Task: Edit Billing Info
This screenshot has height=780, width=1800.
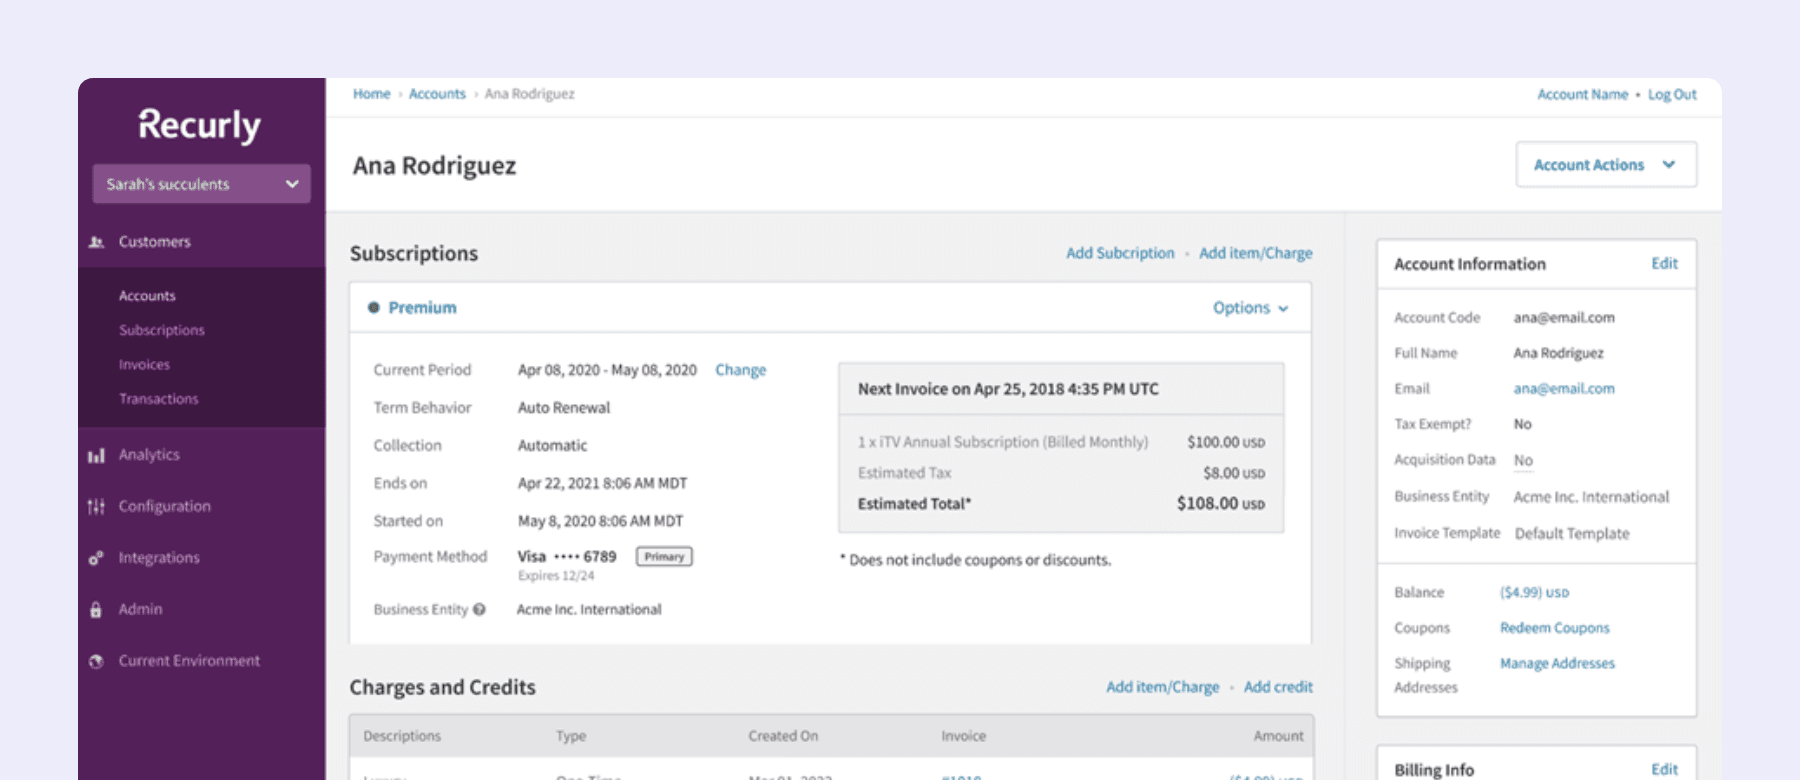Action: click(1664, 770)
